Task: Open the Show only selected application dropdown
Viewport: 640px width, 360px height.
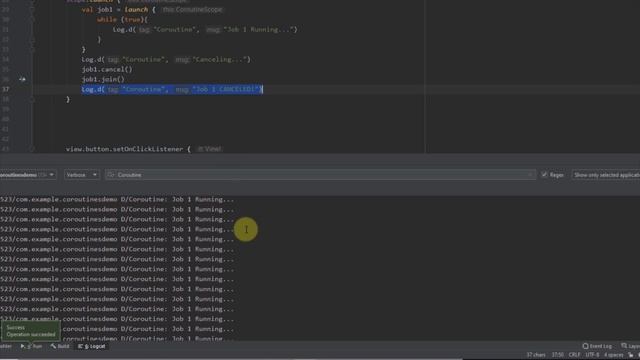Action: [606, 175]
